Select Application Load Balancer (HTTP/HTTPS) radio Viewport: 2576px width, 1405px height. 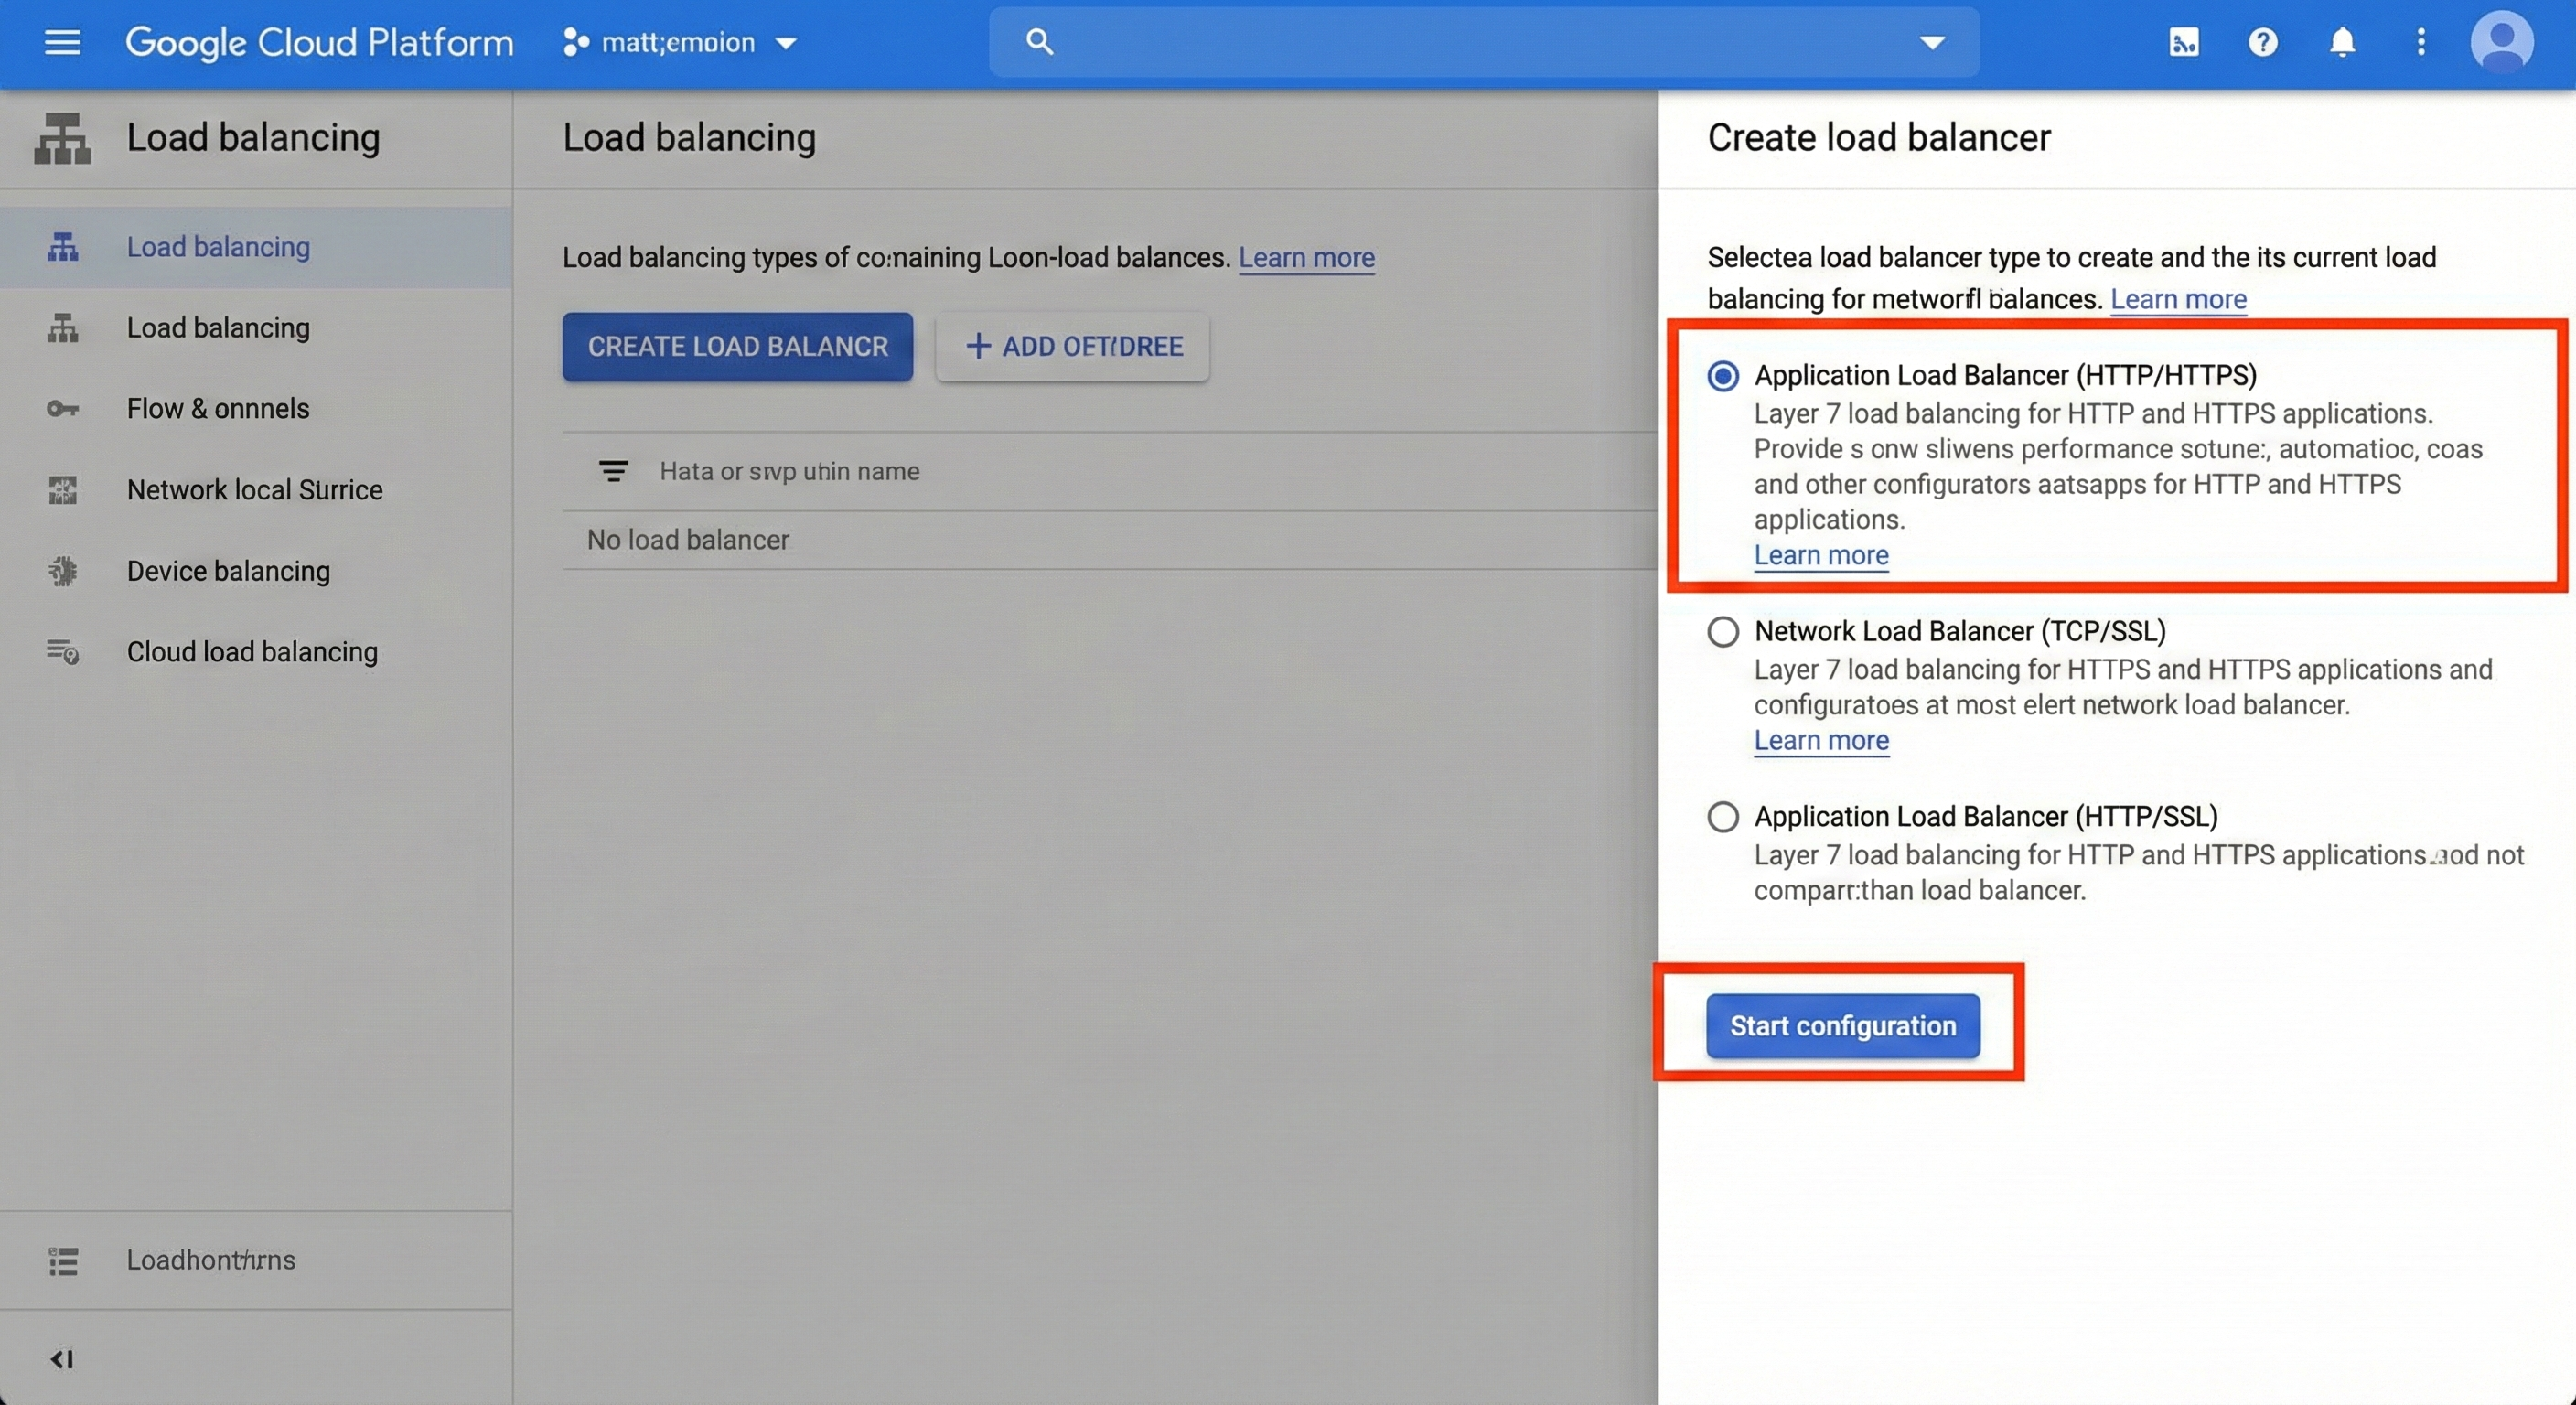point(1723,376)
